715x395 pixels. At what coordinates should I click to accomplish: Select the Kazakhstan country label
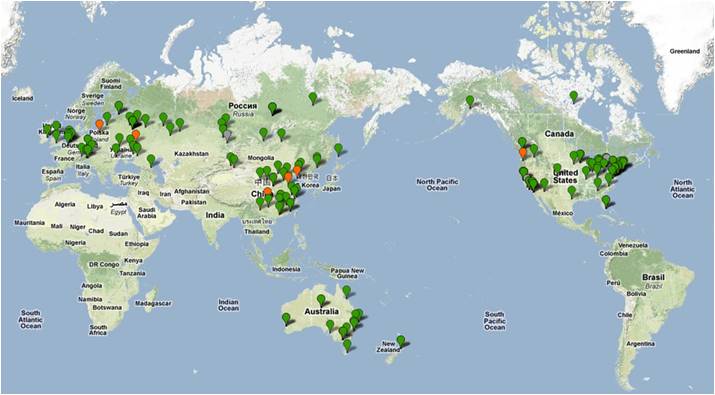192,154
